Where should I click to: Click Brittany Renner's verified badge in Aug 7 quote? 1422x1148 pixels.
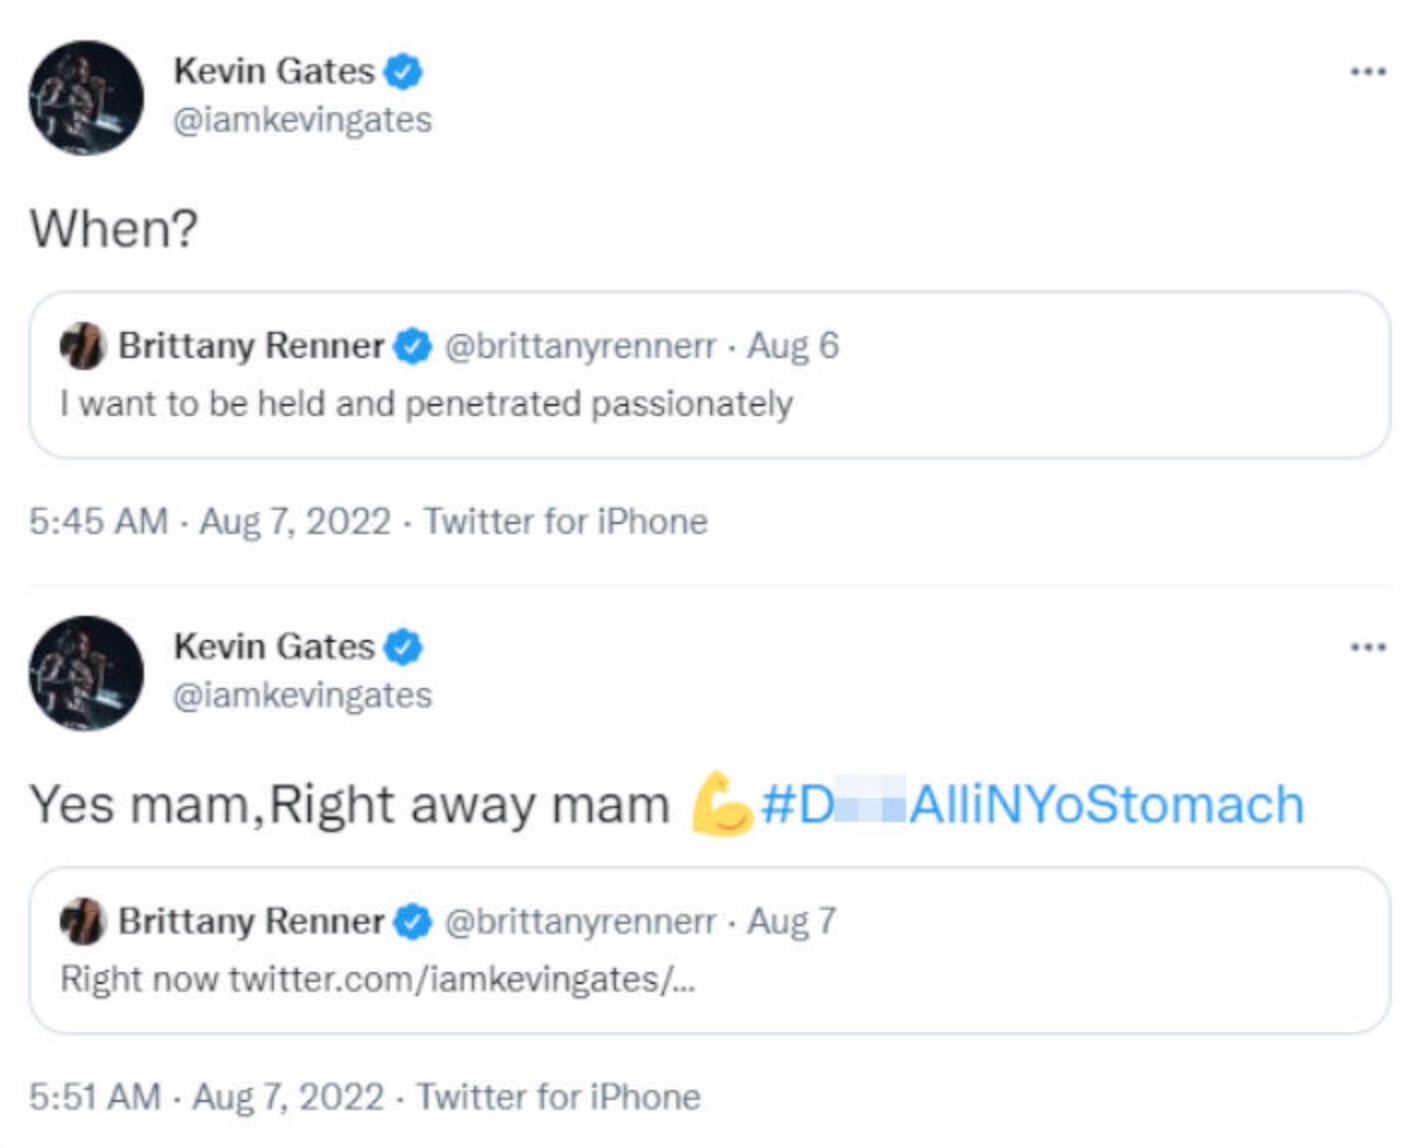point(412,921)
